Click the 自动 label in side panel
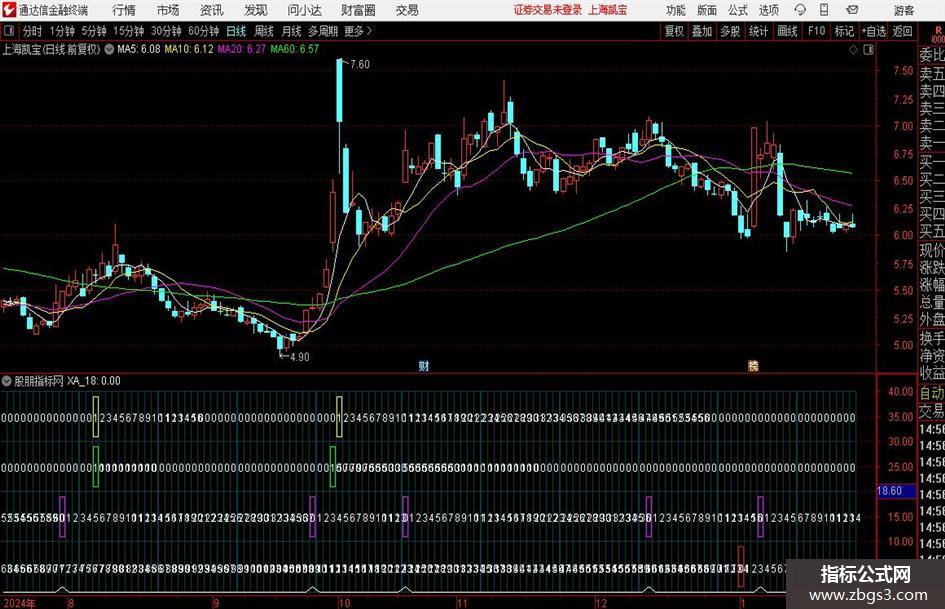Image resolution: width=945 pixels, height=609 pixels. 932,393
